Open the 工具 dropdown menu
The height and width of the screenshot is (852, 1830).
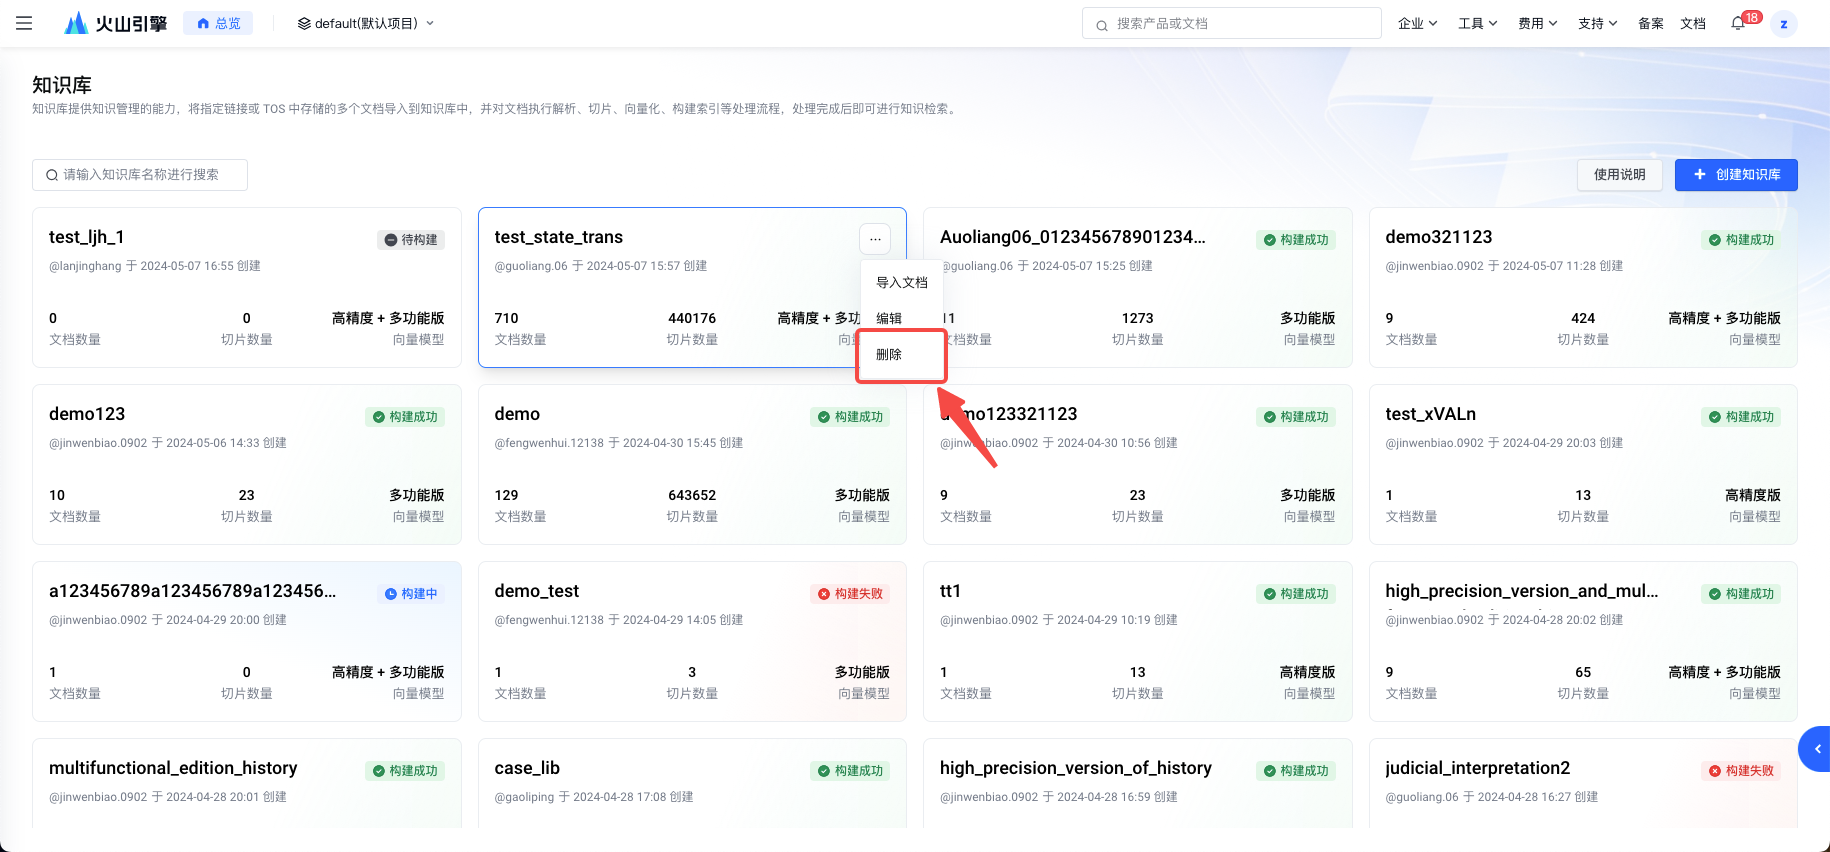click(1477, 23)
